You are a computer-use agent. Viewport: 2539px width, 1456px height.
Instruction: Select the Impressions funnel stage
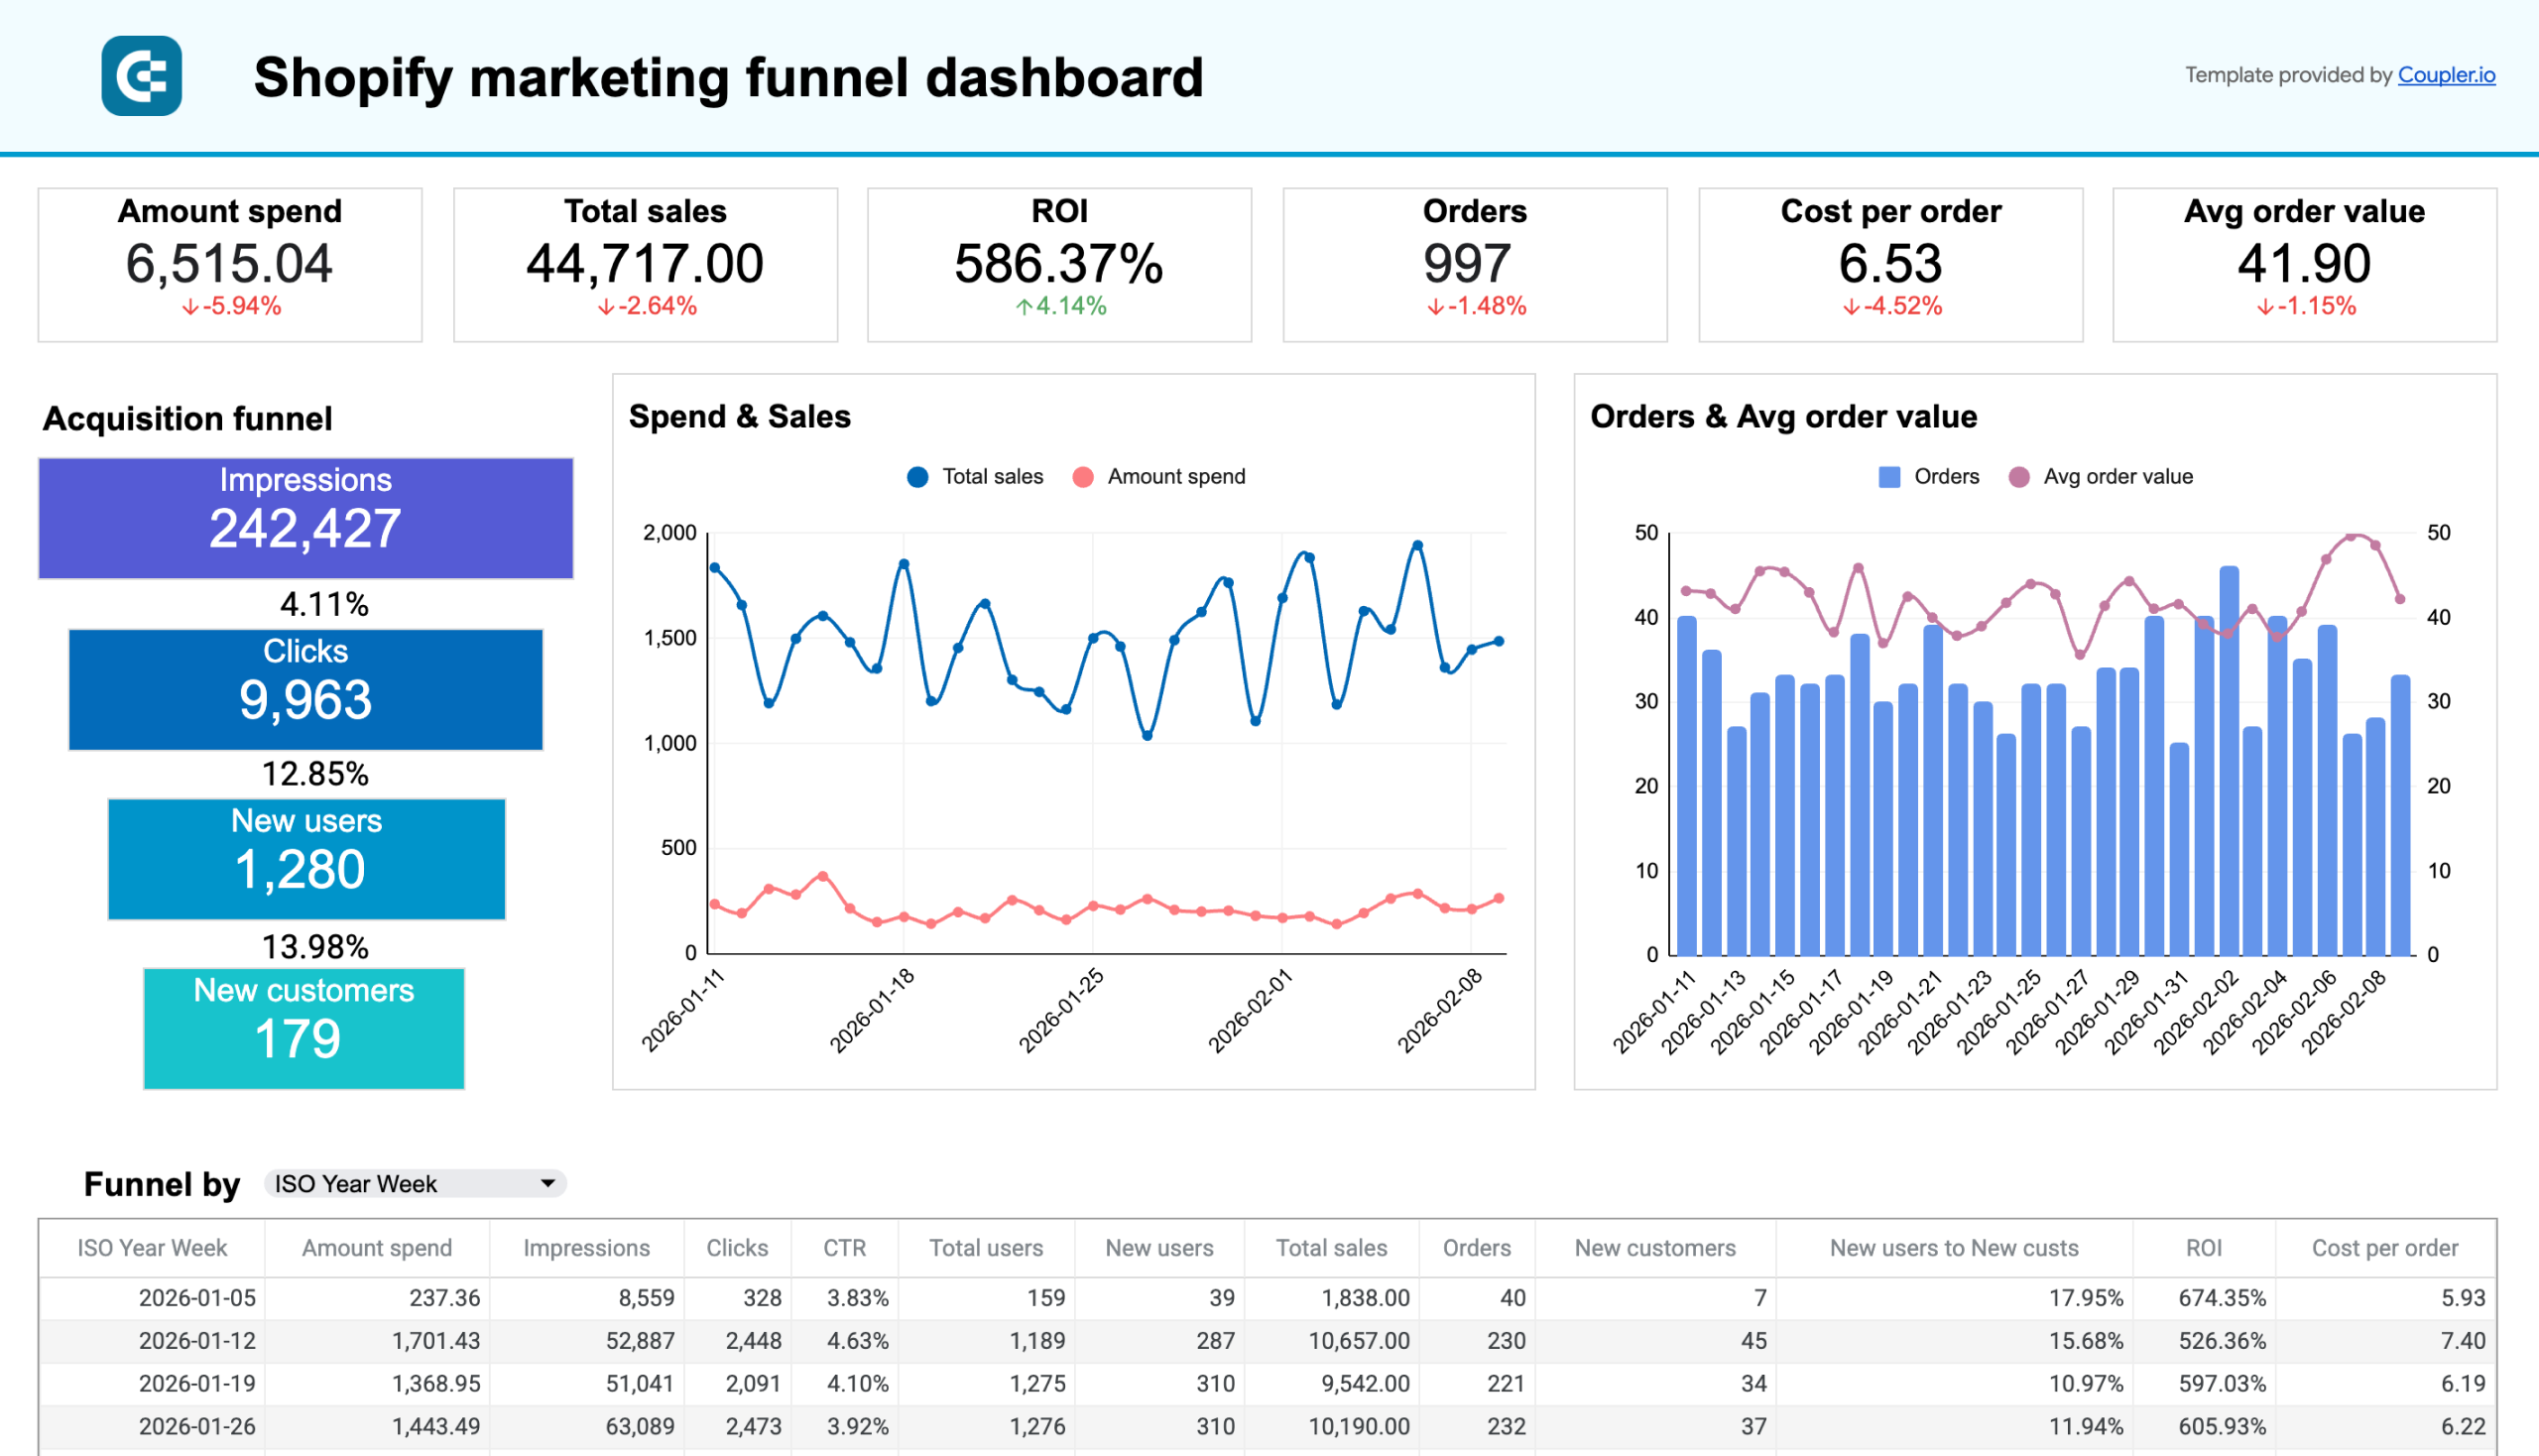point(304,517)
